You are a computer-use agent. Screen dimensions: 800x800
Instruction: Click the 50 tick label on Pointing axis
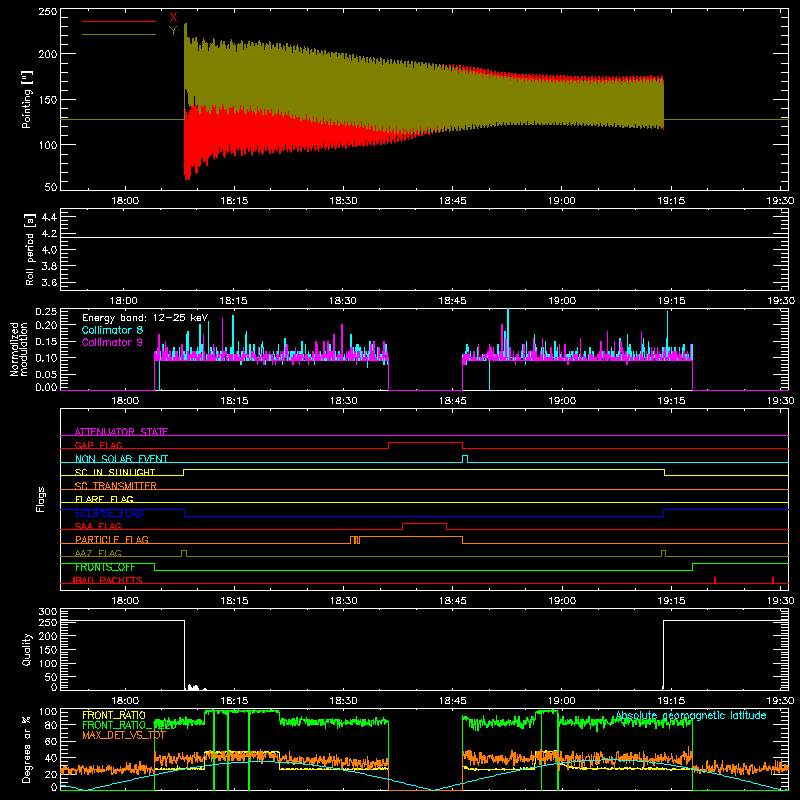51,187
